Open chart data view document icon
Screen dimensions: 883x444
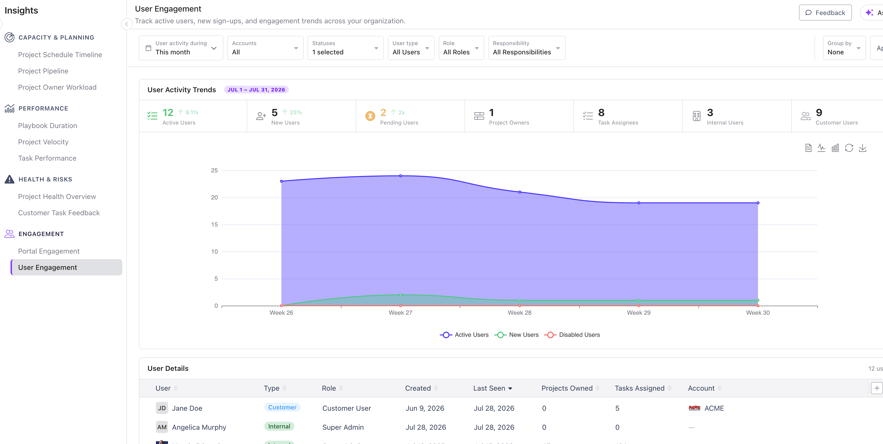pos(808,148)
